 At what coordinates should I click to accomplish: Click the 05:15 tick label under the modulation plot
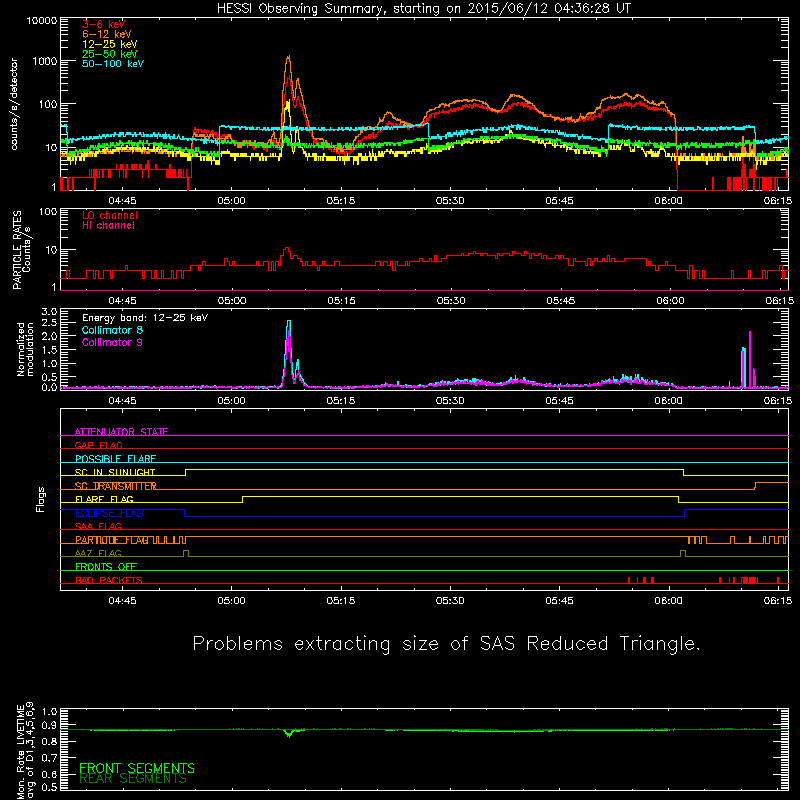341,401
